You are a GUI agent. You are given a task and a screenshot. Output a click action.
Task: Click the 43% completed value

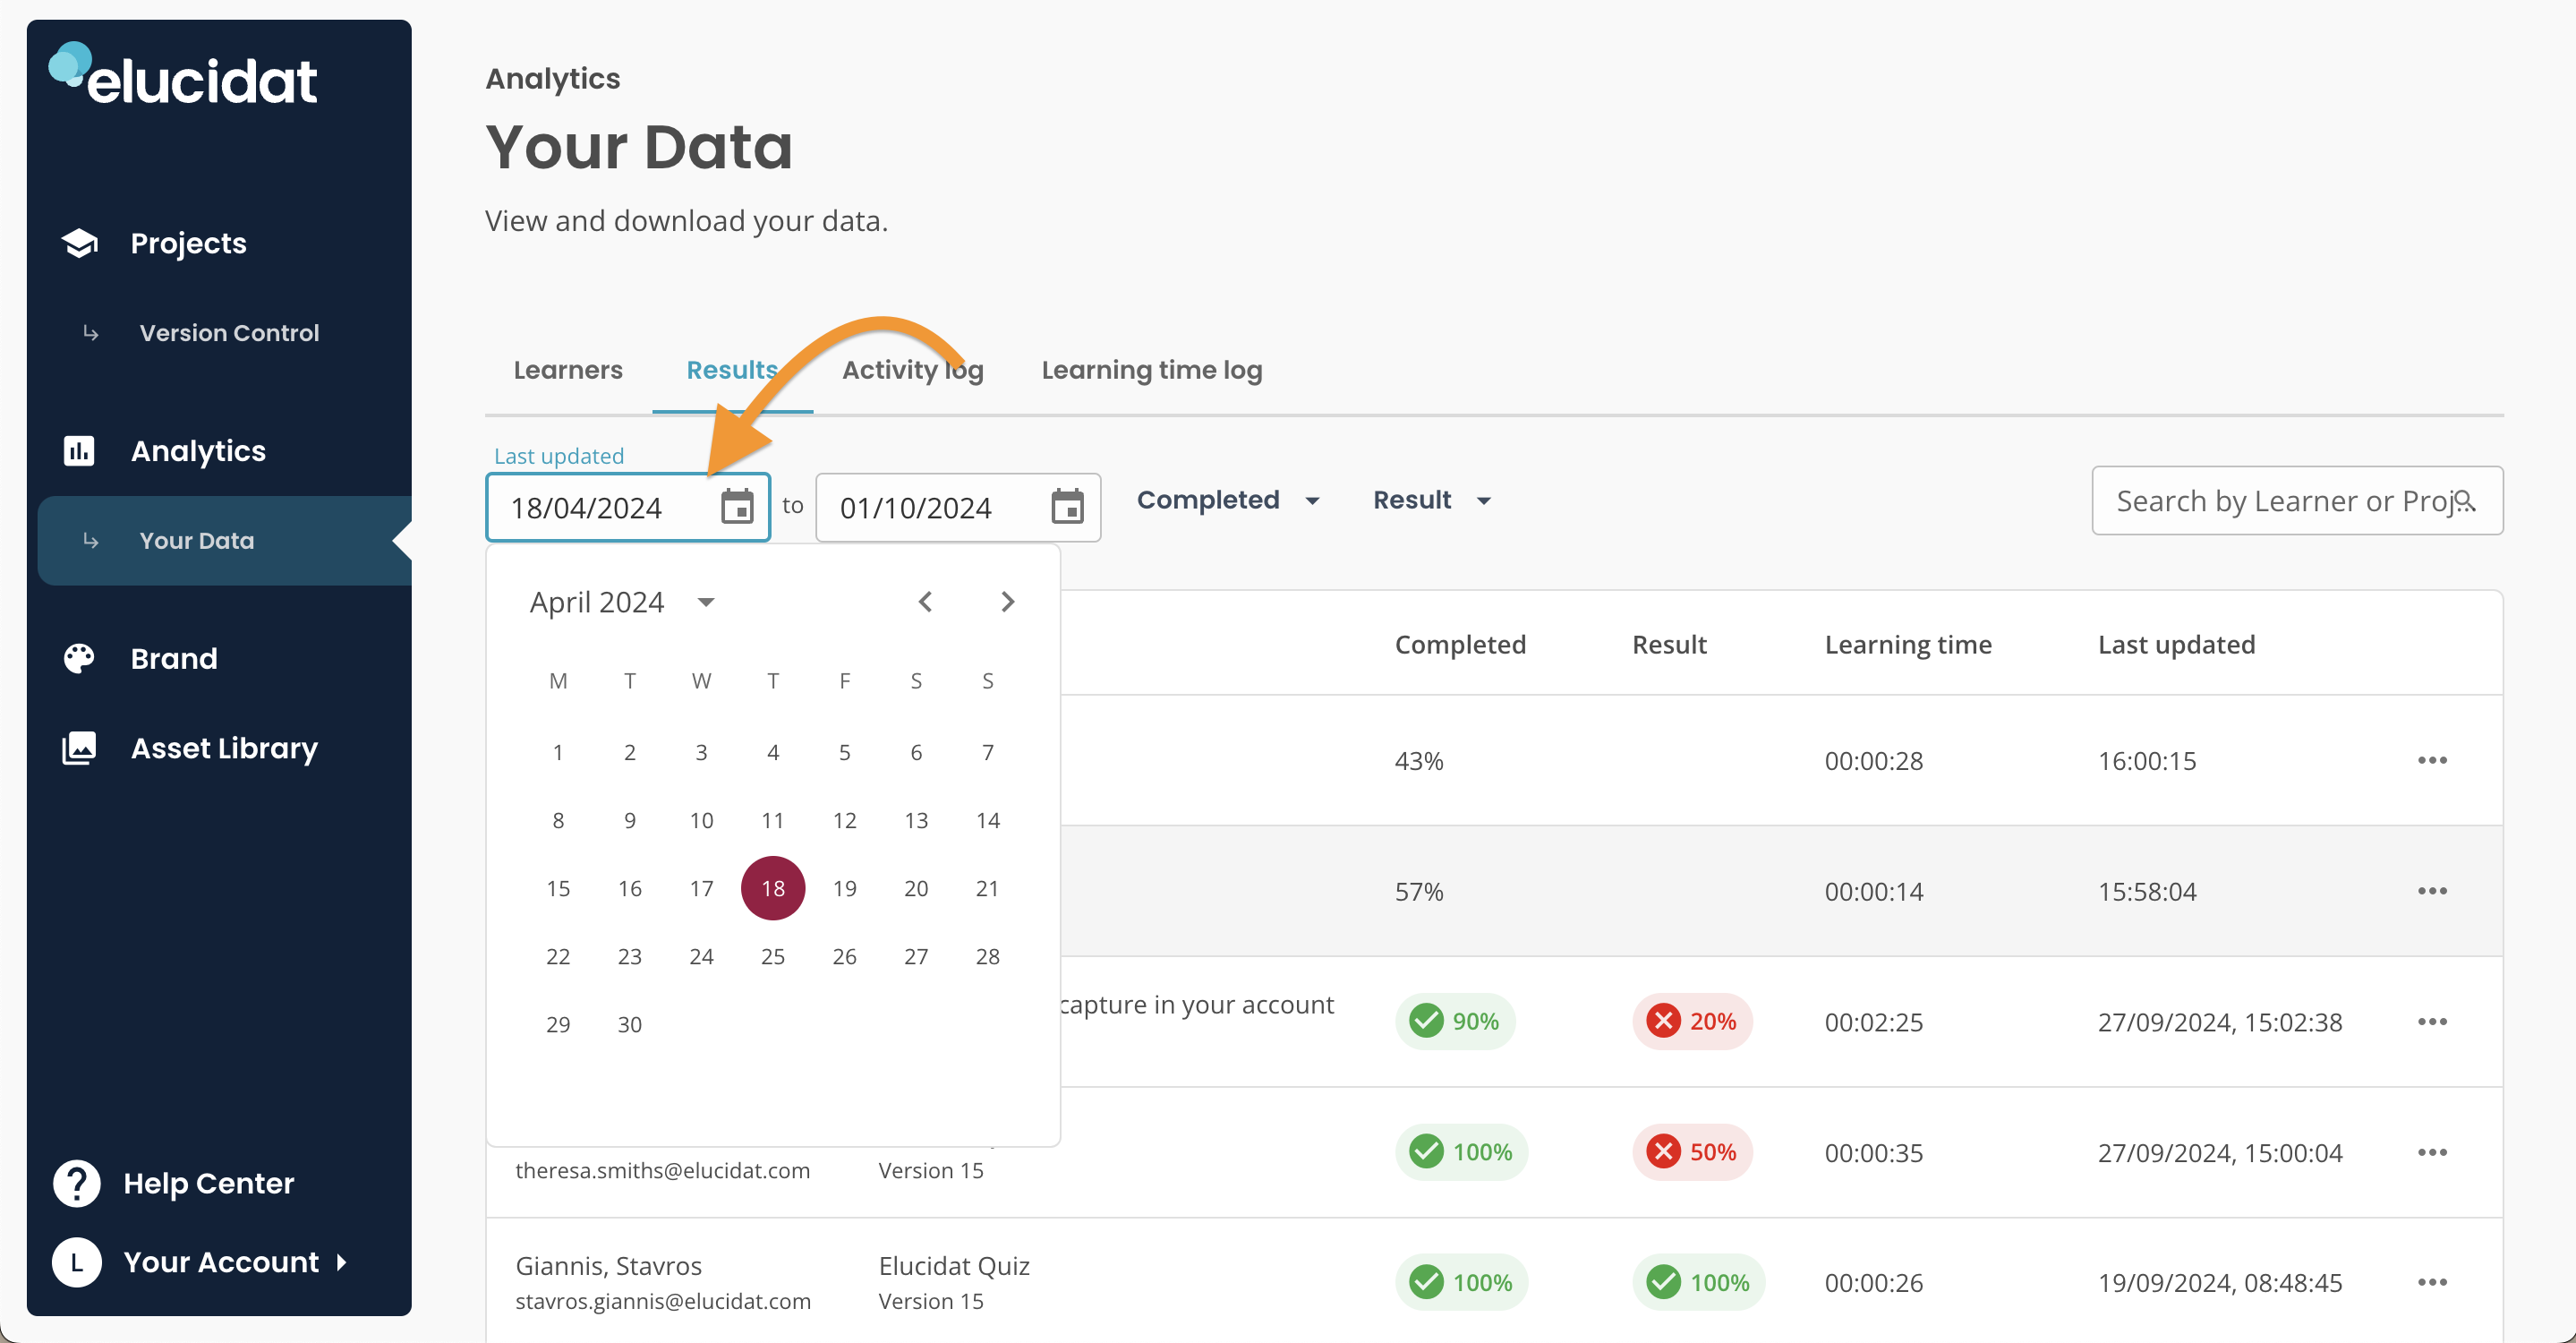click(x=1418, y=761)
